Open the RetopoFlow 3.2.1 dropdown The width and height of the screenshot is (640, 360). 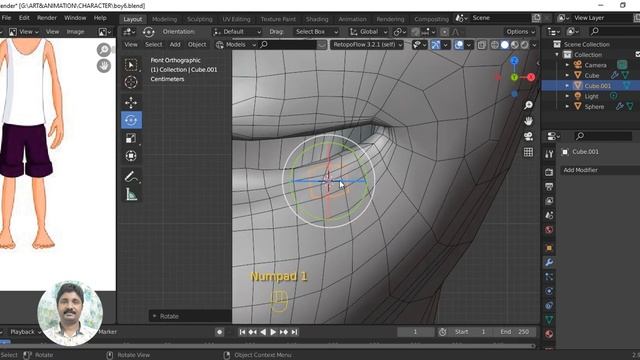[367, 44]
